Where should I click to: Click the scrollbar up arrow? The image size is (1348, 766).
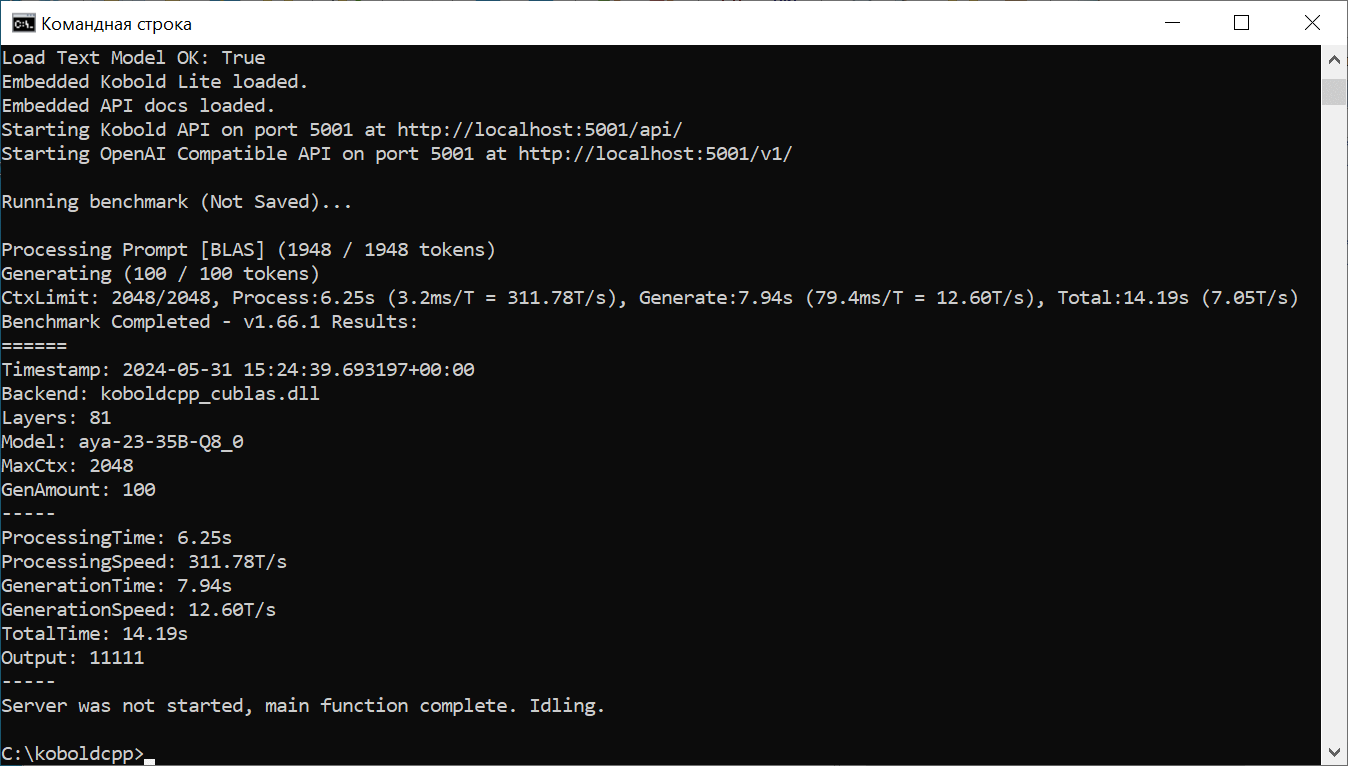click(x=1334, y=60)
